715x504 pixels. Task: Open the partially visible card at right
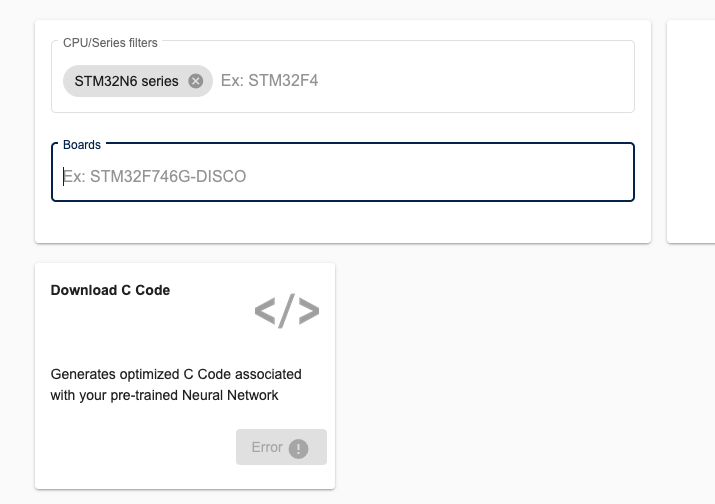(x=691, y=130)
